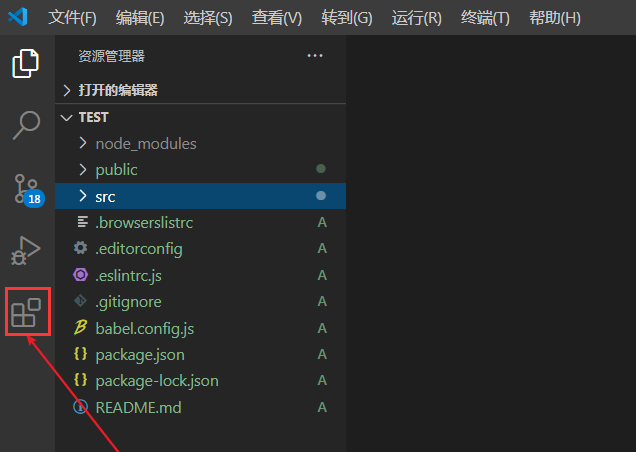Open the 文件(F) menu

(72, 18)
